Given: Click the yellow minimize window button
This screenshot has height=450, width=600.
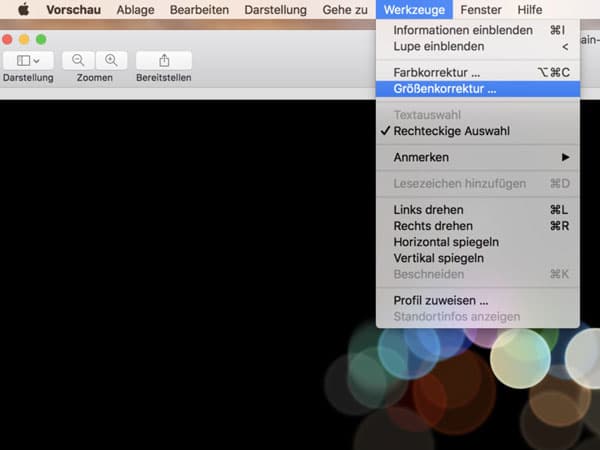Looking at the screenshot, I should pyautogui.click(x=24, y=39).
